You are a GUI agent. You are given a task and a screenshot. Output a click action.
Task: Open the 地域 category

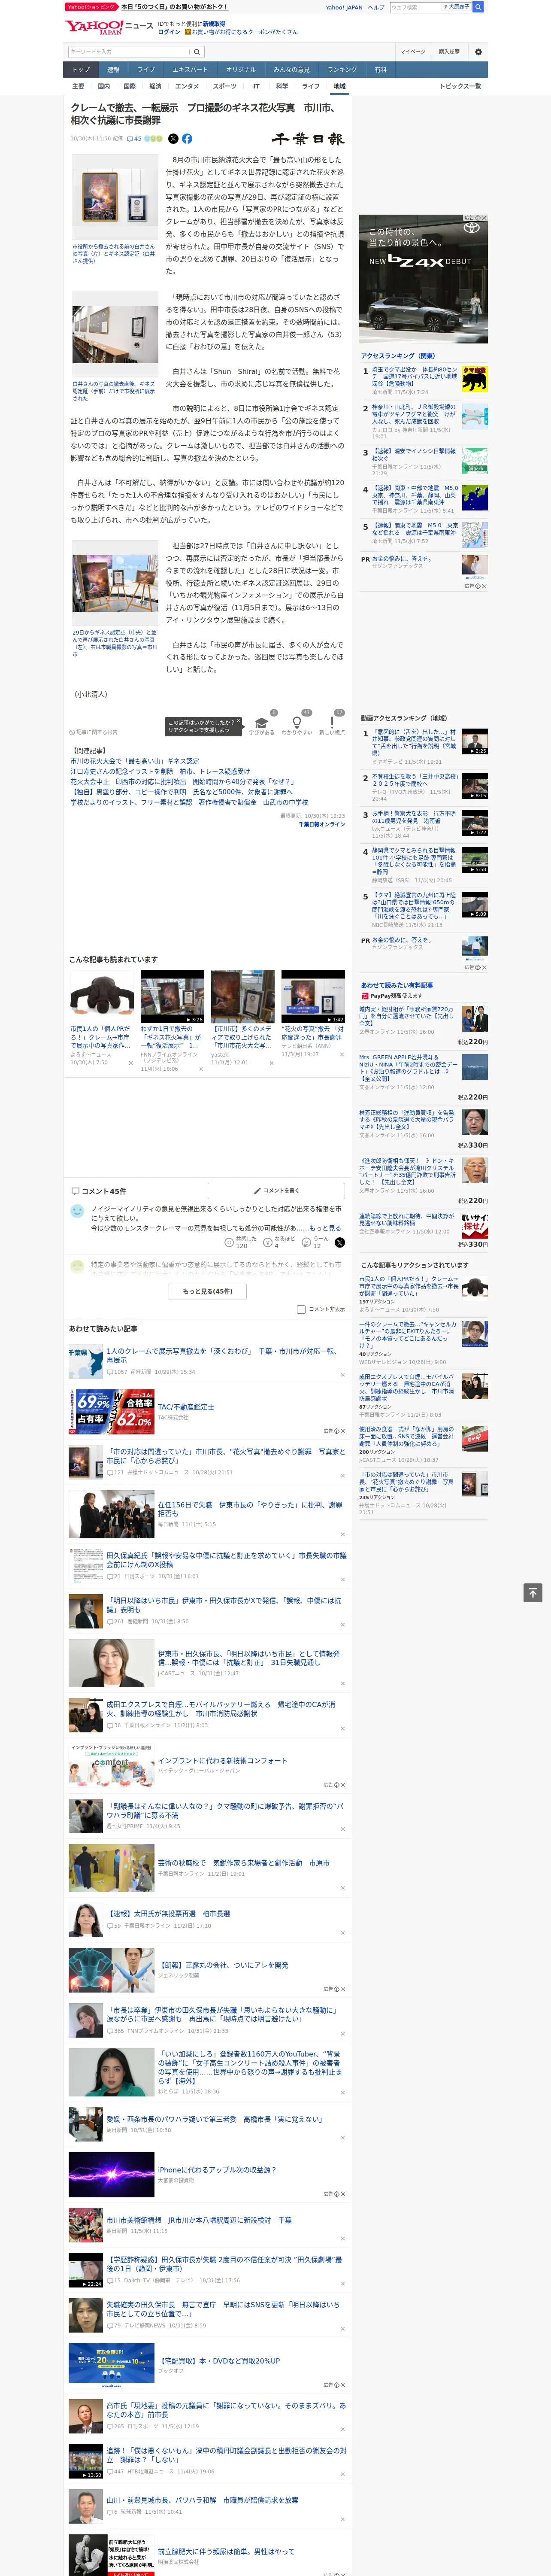coord(340,86)
